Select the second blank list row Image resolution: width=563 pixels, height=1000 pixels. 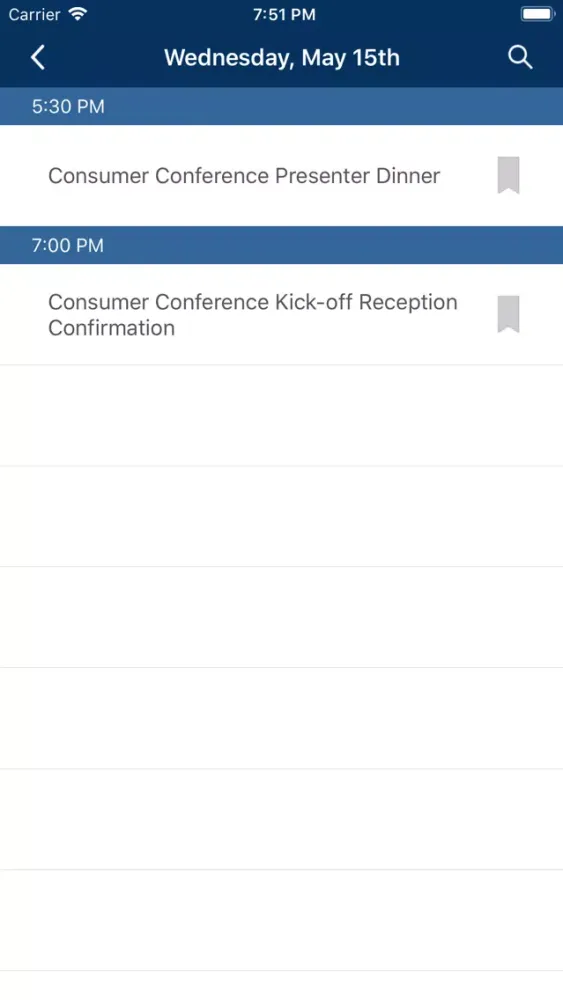[x=281, y=516]
